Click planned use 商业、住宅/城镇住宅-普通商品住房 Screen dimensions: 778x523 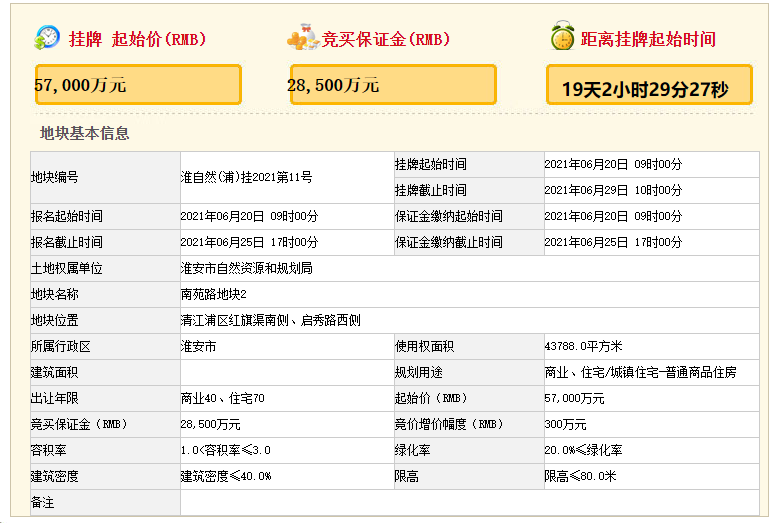point(641,372)
